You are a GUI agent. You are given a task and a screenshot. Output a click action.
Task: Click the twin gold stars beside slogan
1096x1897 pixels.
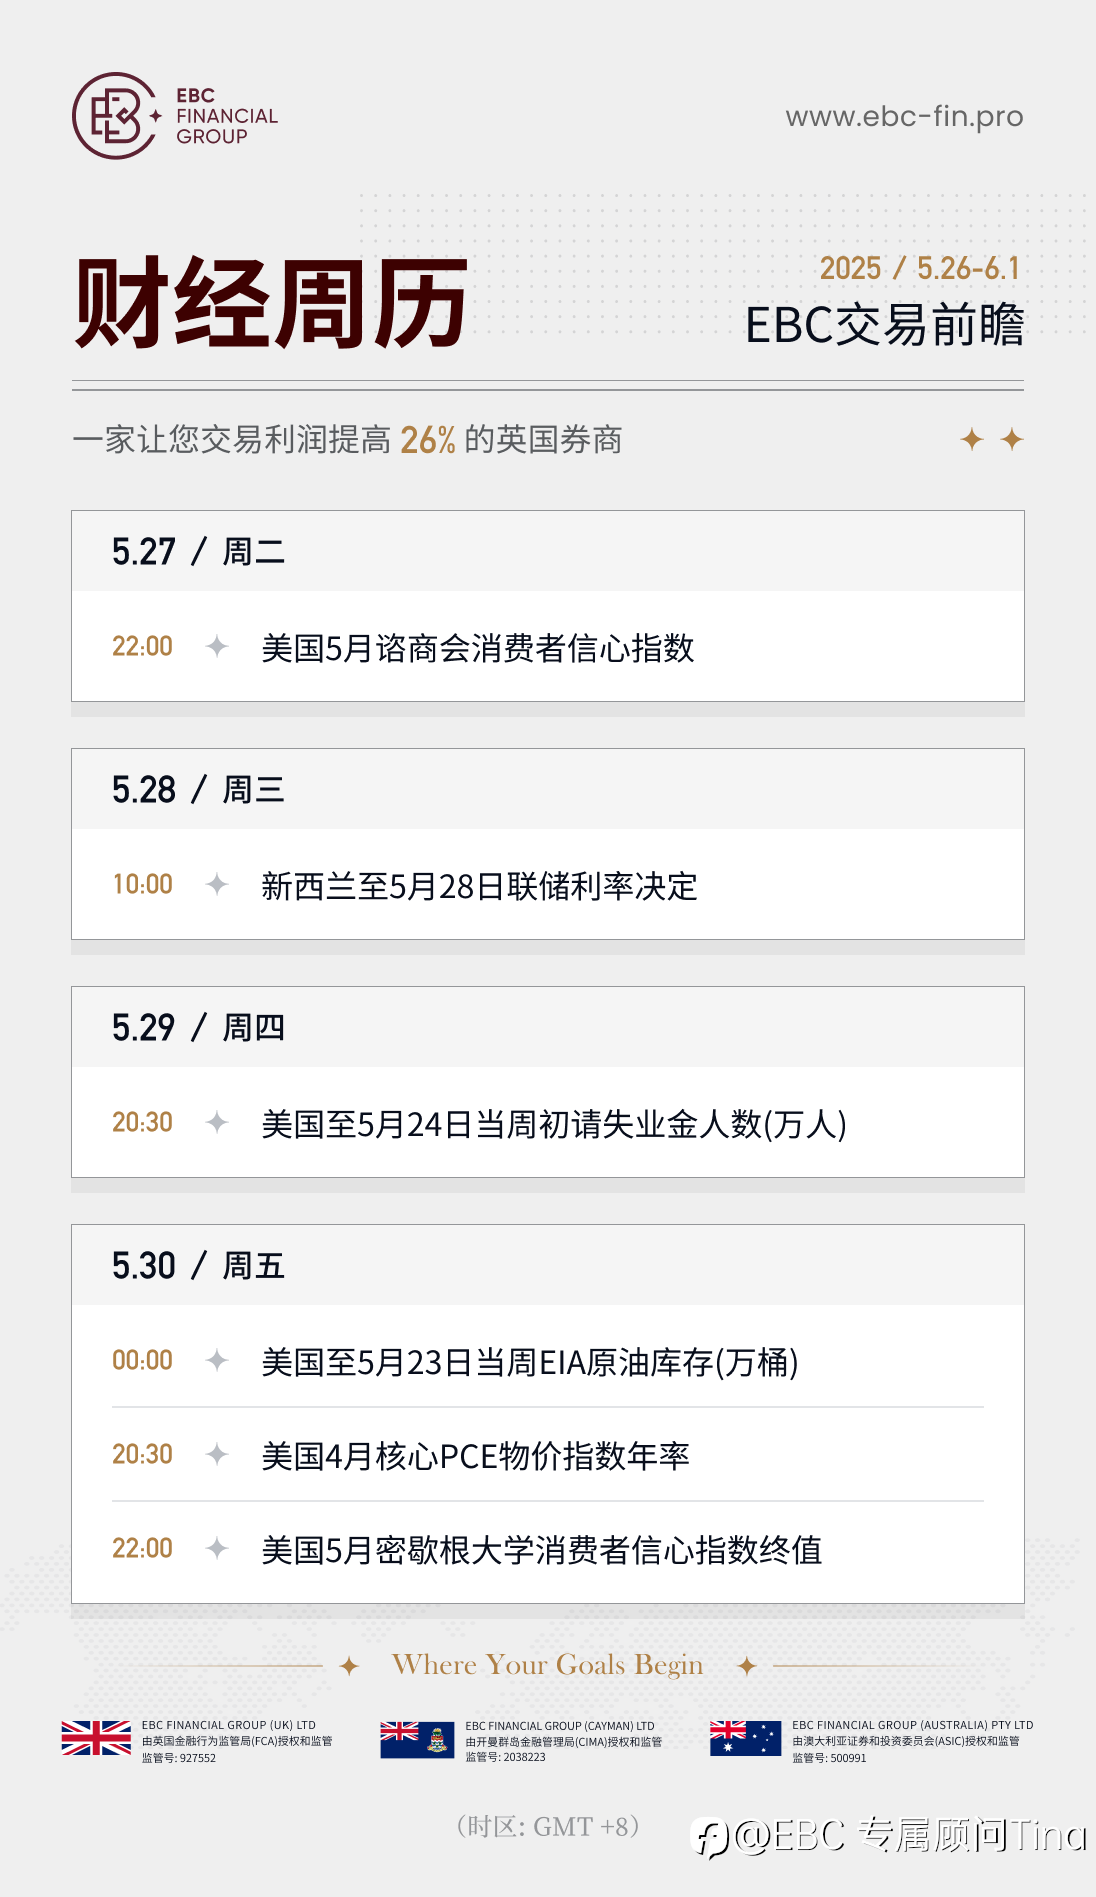coord(991,439)
